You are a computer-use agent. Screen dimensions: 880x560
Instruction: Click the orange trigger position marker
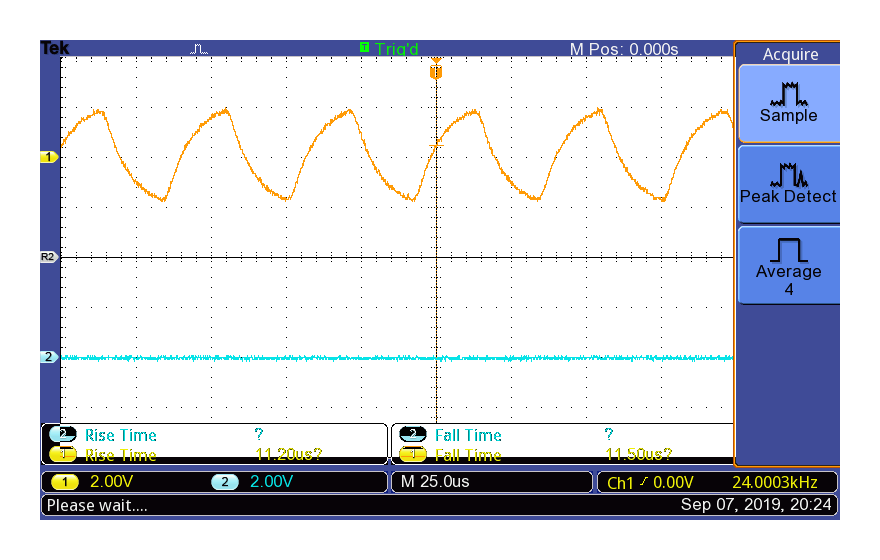coord(436,71)
